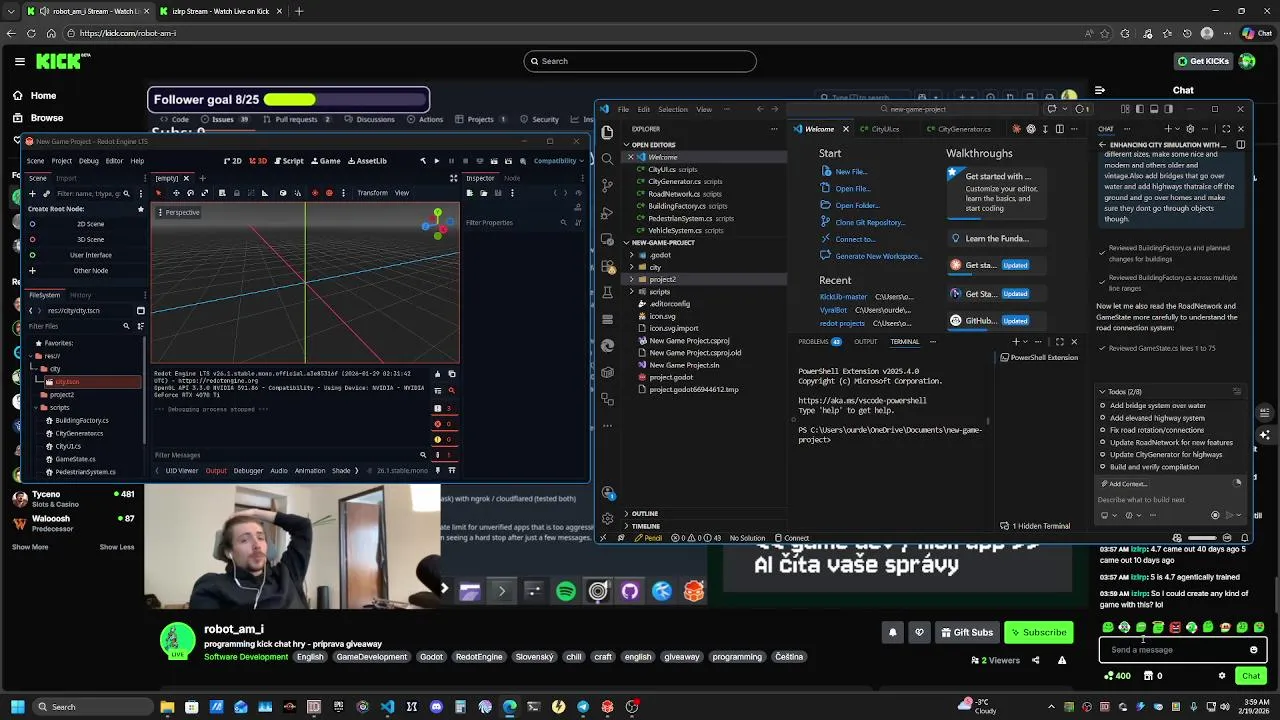
Task: Open Discord from Windows taskbar
Action: click(436, 707)
